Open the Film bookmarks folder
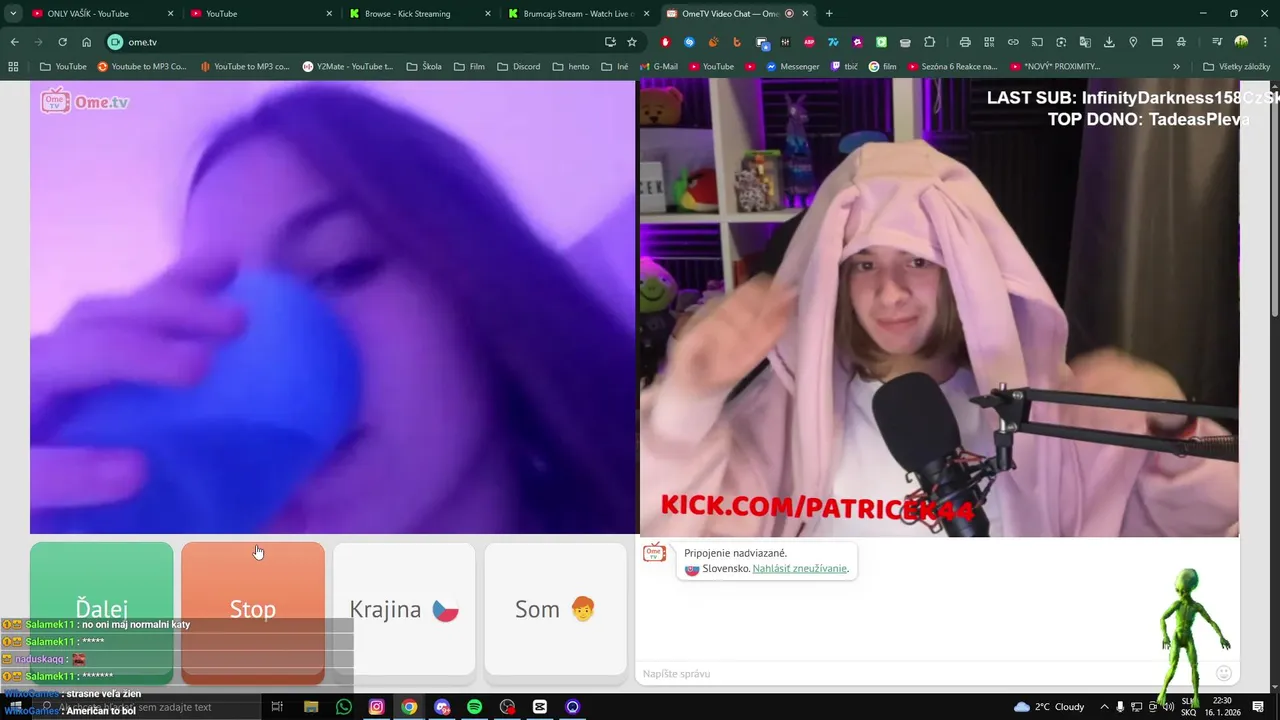This screenshot has width=1280, height=720. click(469, 67)
